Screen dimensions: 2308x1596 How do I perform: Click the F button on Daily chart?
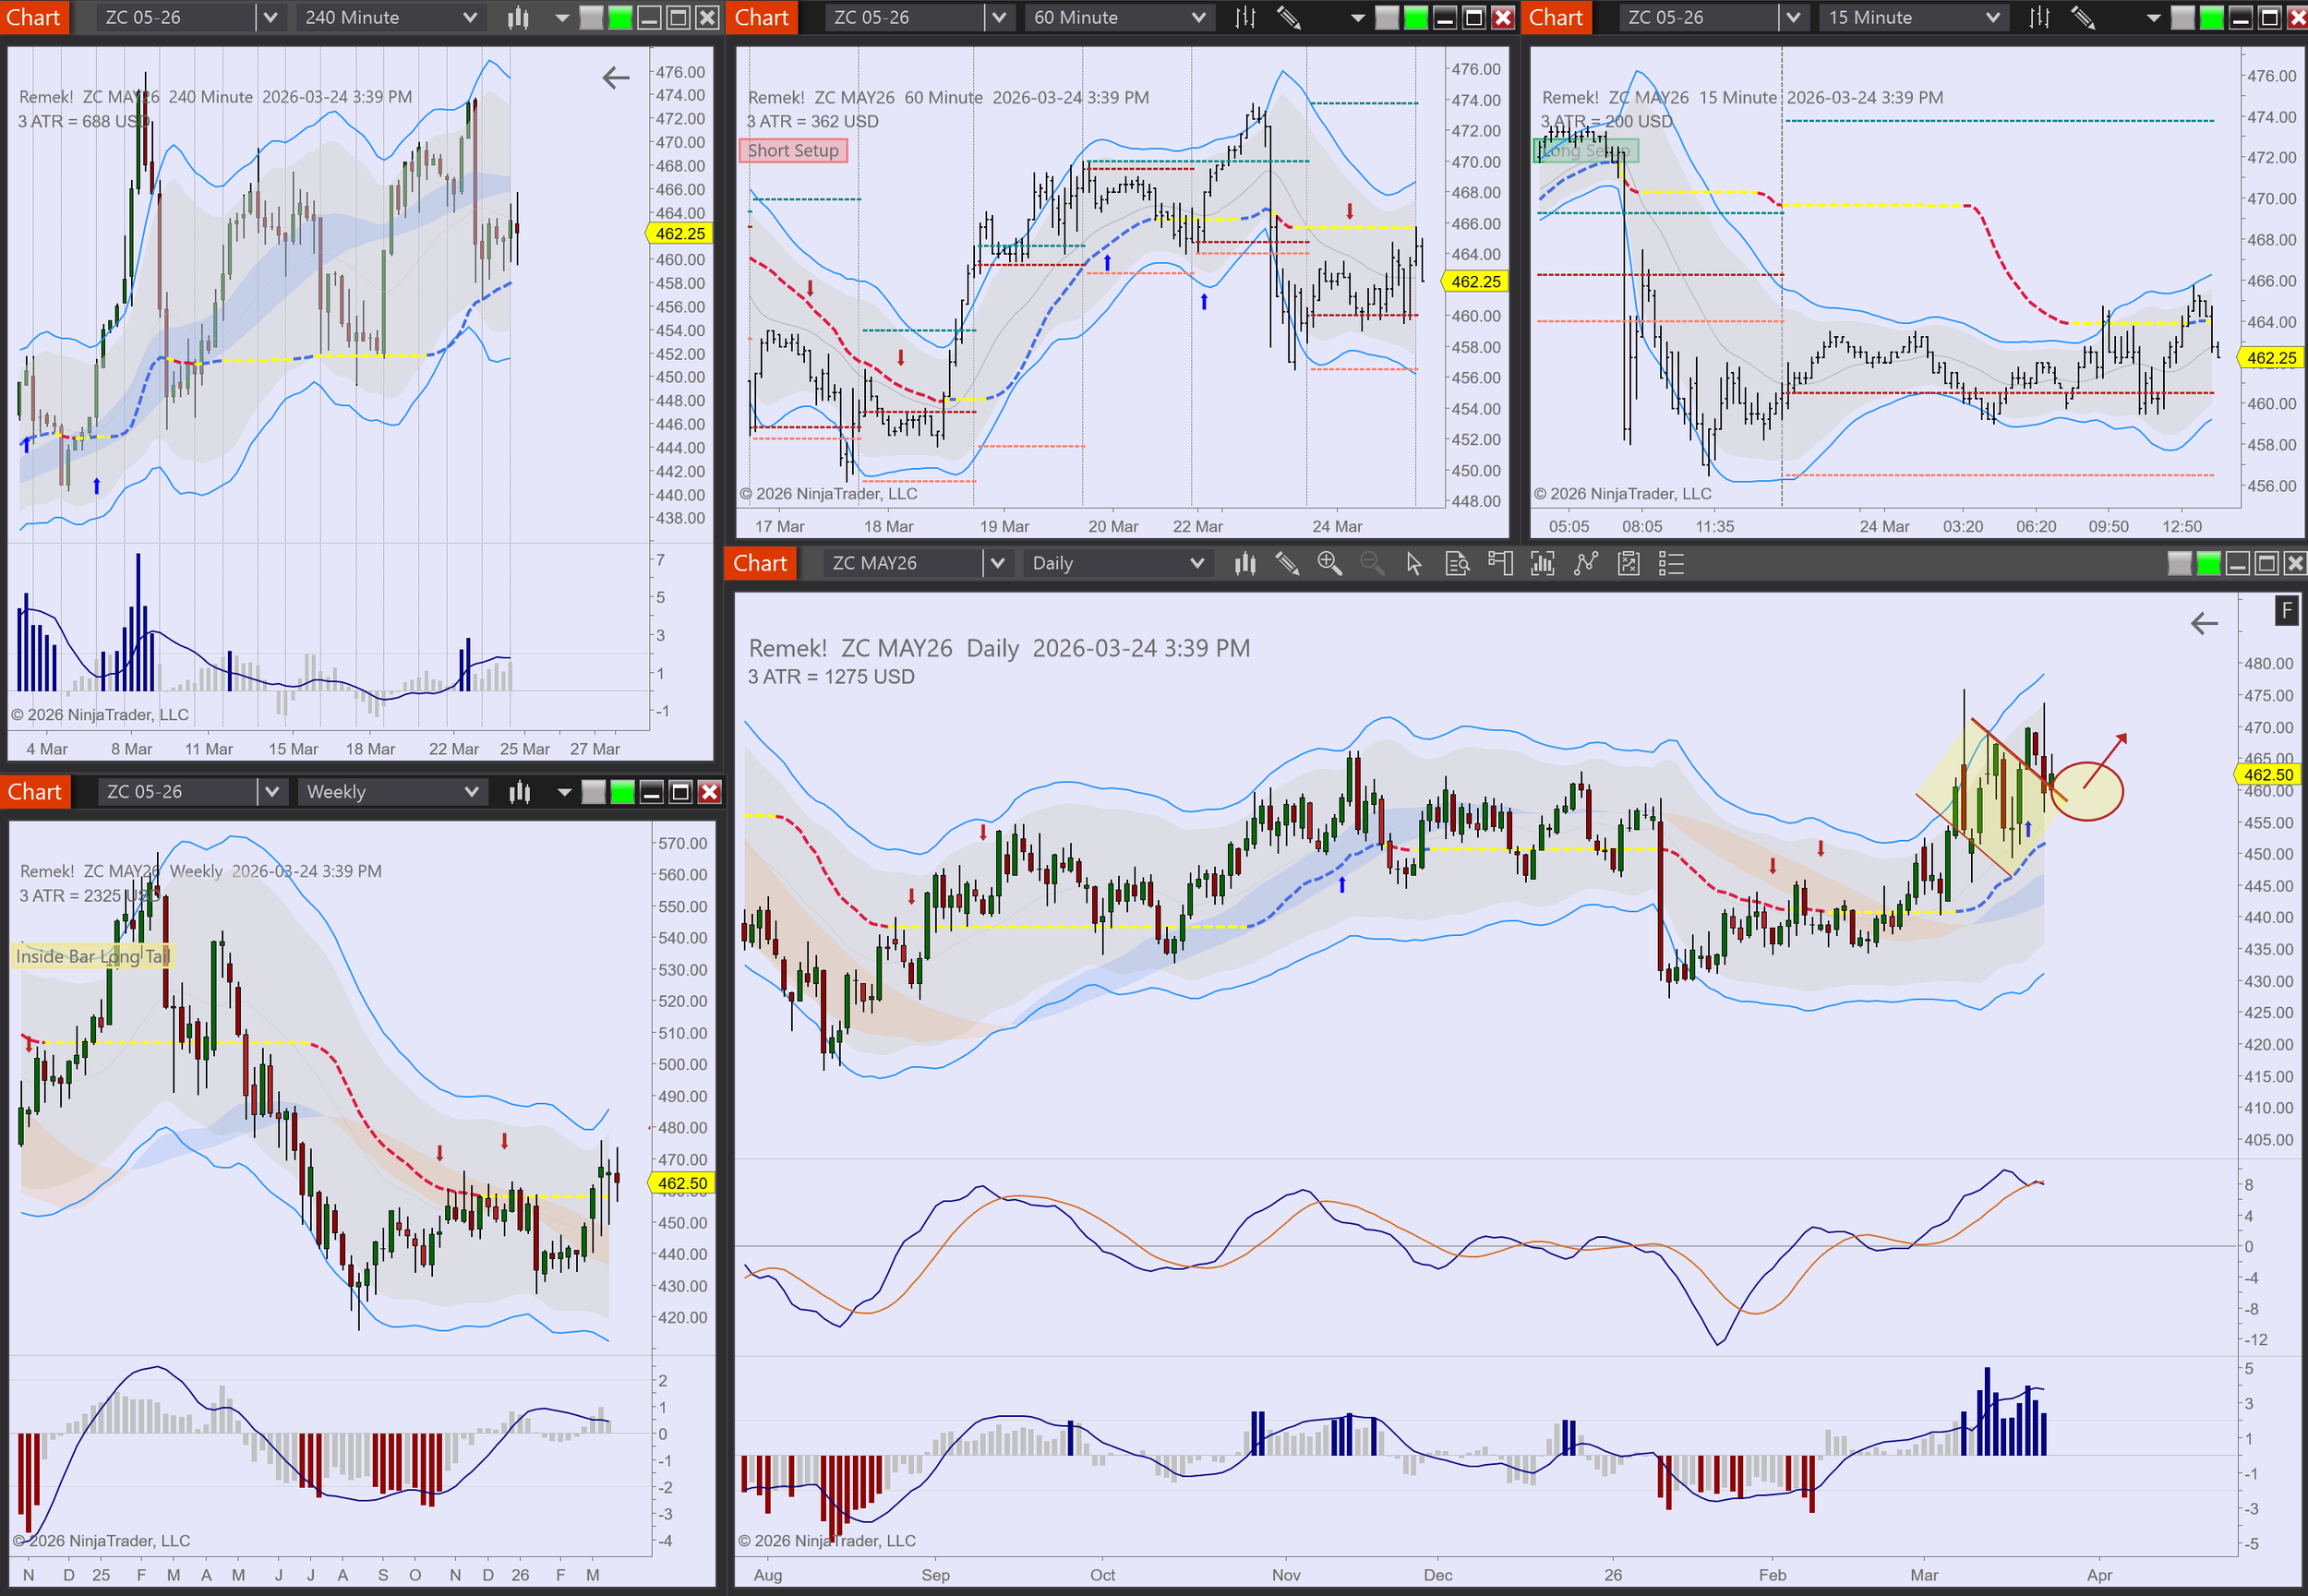pos(2286,610)
